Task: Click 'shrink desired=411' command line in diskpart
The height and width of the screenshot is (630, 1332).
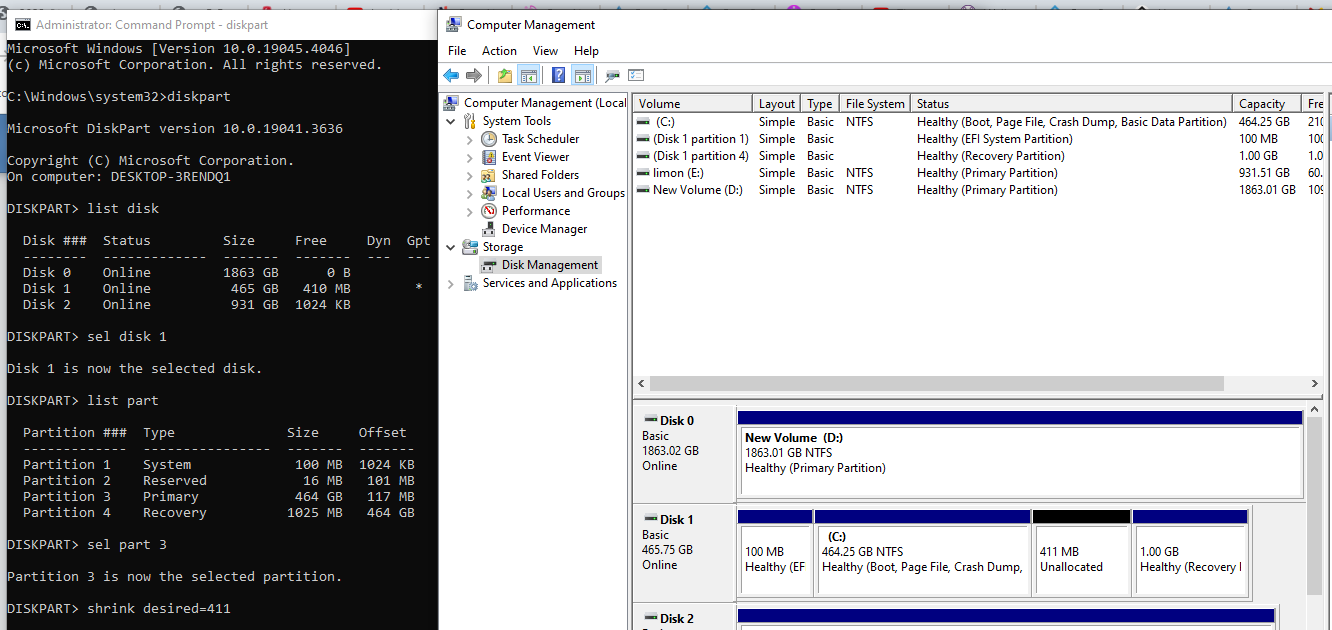Action: coord(119,608)
